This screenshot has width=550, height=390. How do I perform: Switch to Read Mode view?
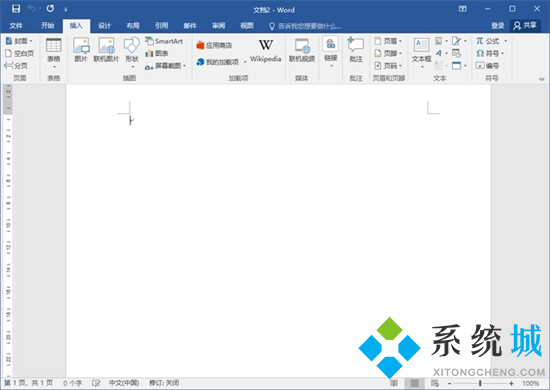(x=394, y=383)
